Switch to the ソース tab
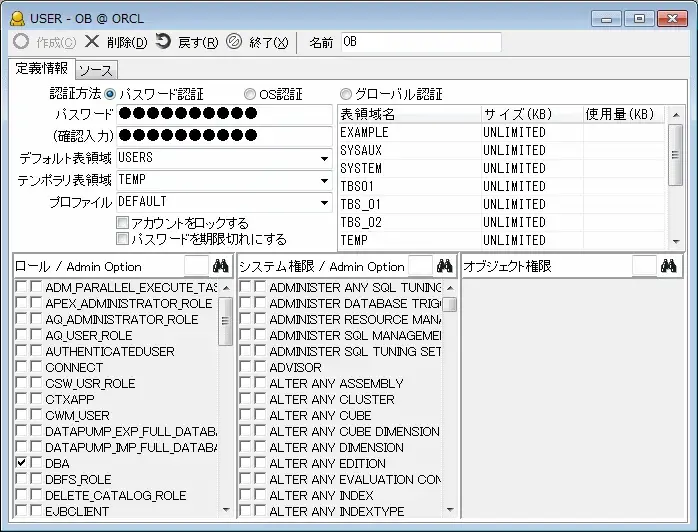Viewport: 698px width, 532px height. [x=95, y=70]
